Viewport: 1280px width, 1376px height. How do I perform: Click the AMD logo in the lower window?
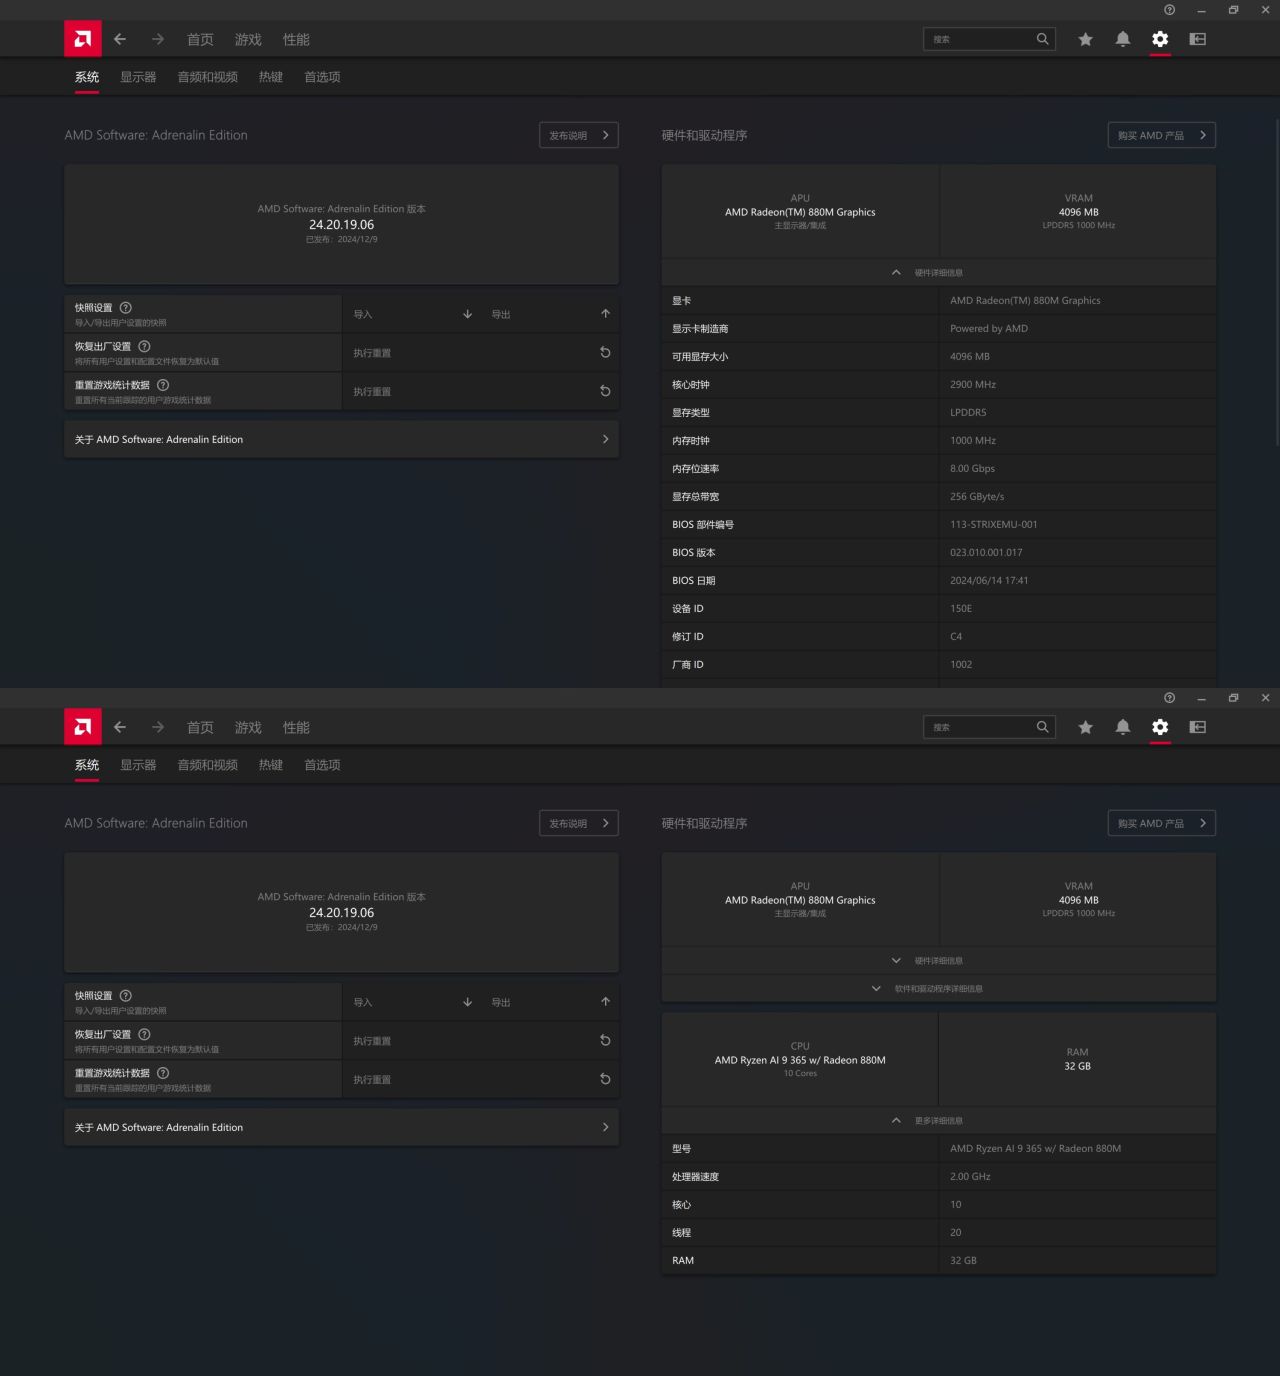click(x=83, y=727)
